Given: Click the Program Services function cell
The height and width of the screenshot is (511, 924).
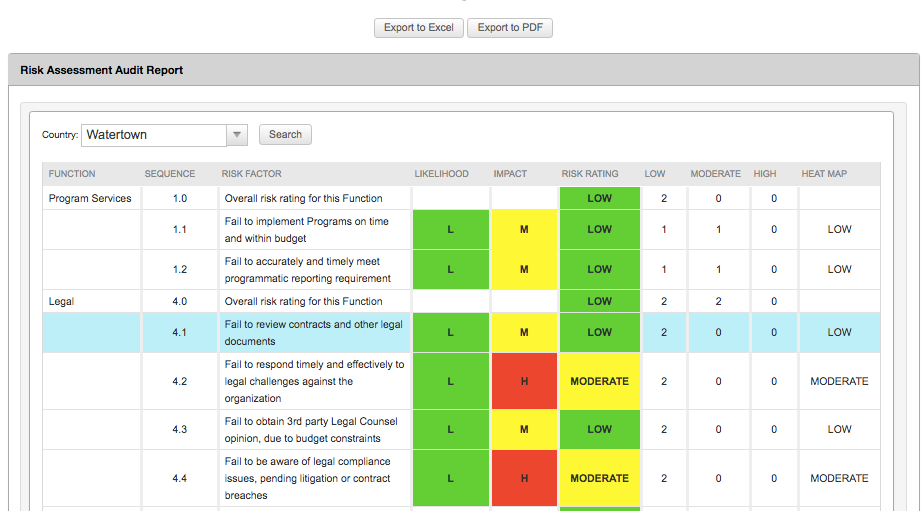Looking at the screenshot, I should click(90, 199).
